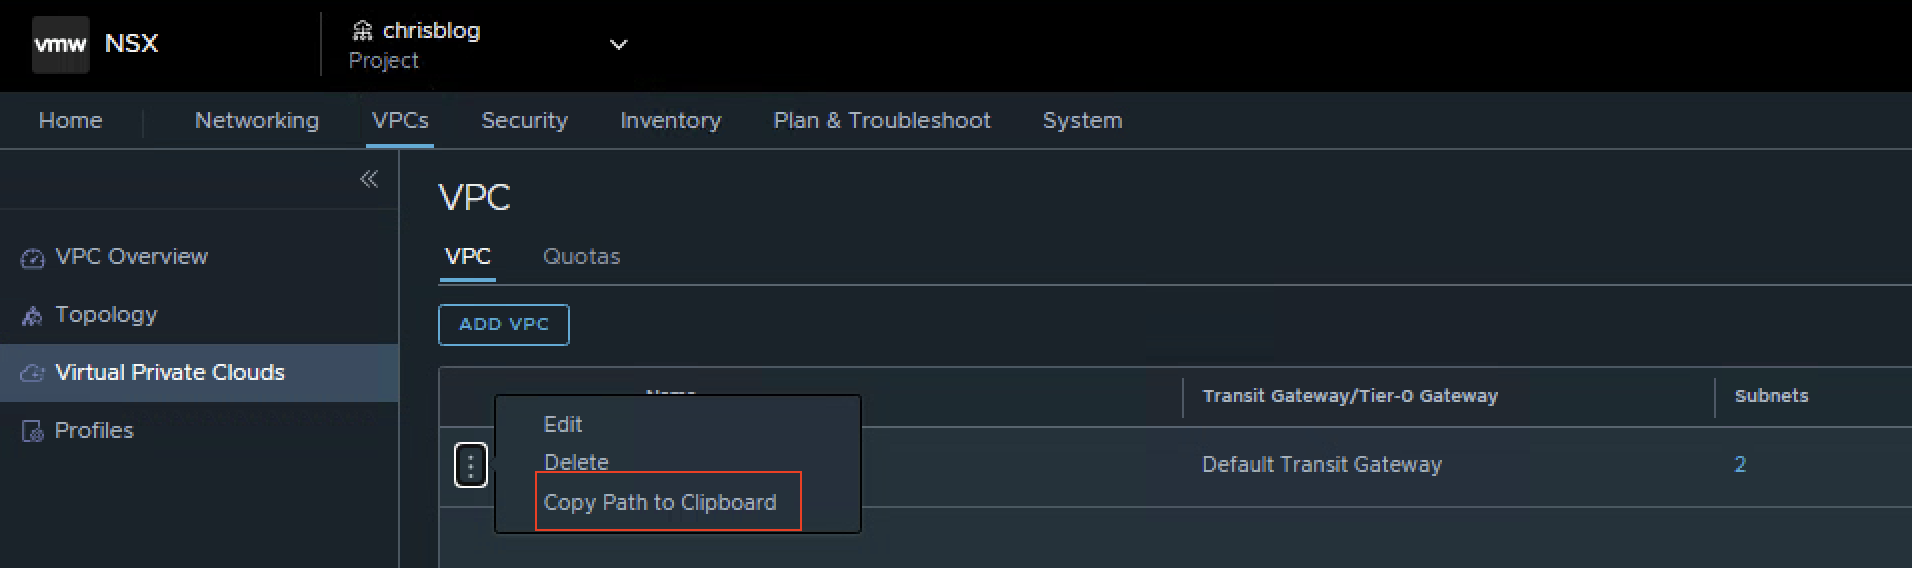Click the VMware NSX logo icon
The width and height of the screenshot is (1912, 568).
[60, 44]
